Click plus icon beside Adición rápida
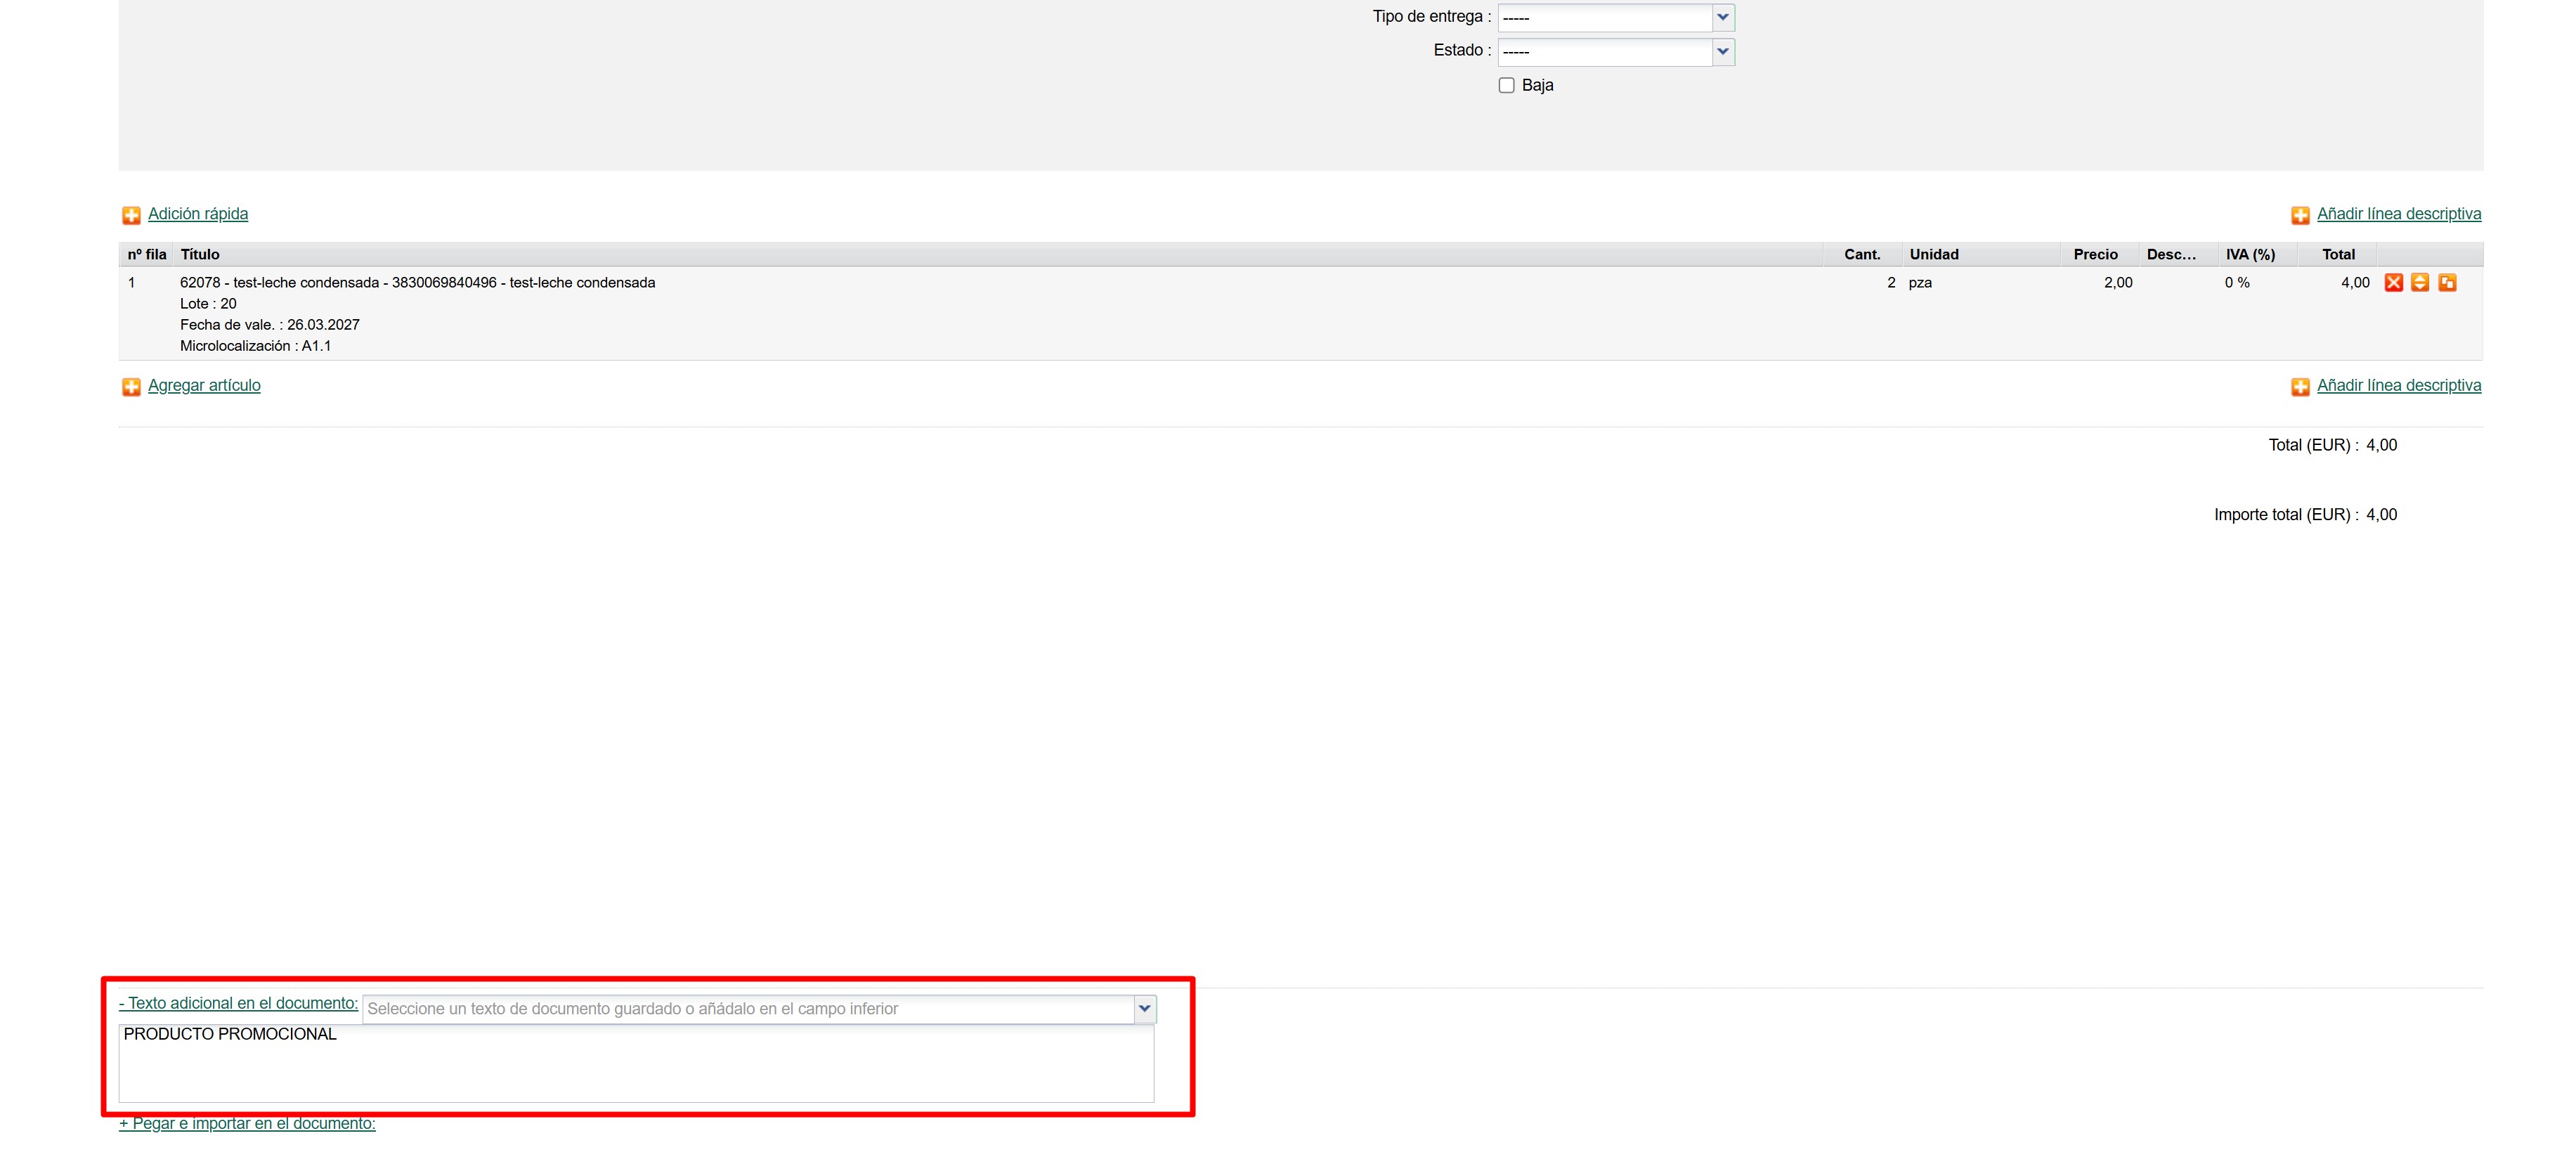 pos(131,215)
